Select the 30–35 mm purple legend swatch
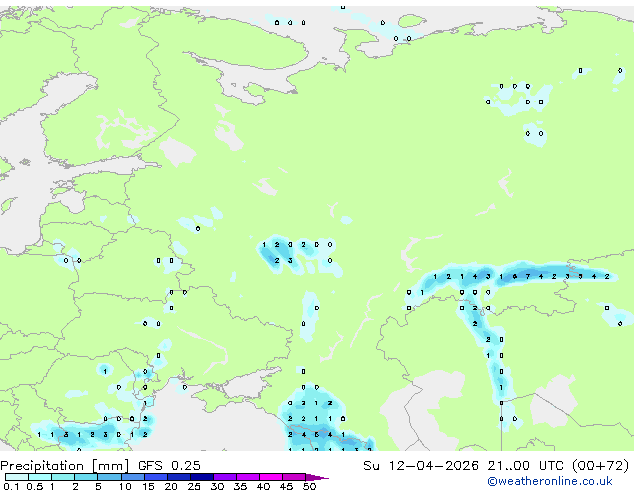Viewport: 634px width, 490px height. (224, 477)
